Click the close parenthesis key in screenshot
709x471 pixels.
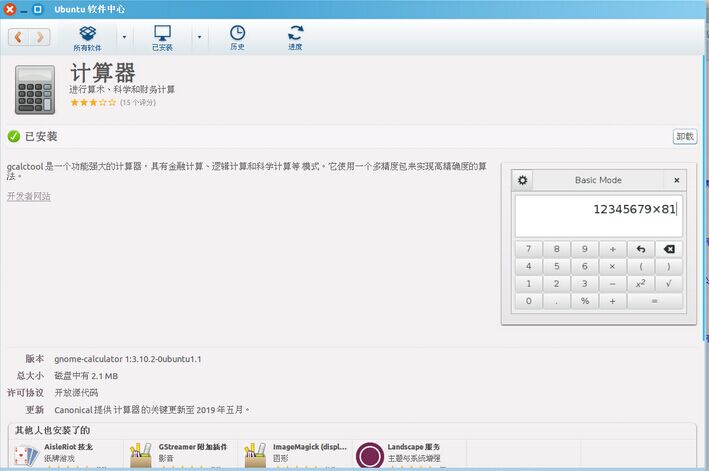(669, 266)
